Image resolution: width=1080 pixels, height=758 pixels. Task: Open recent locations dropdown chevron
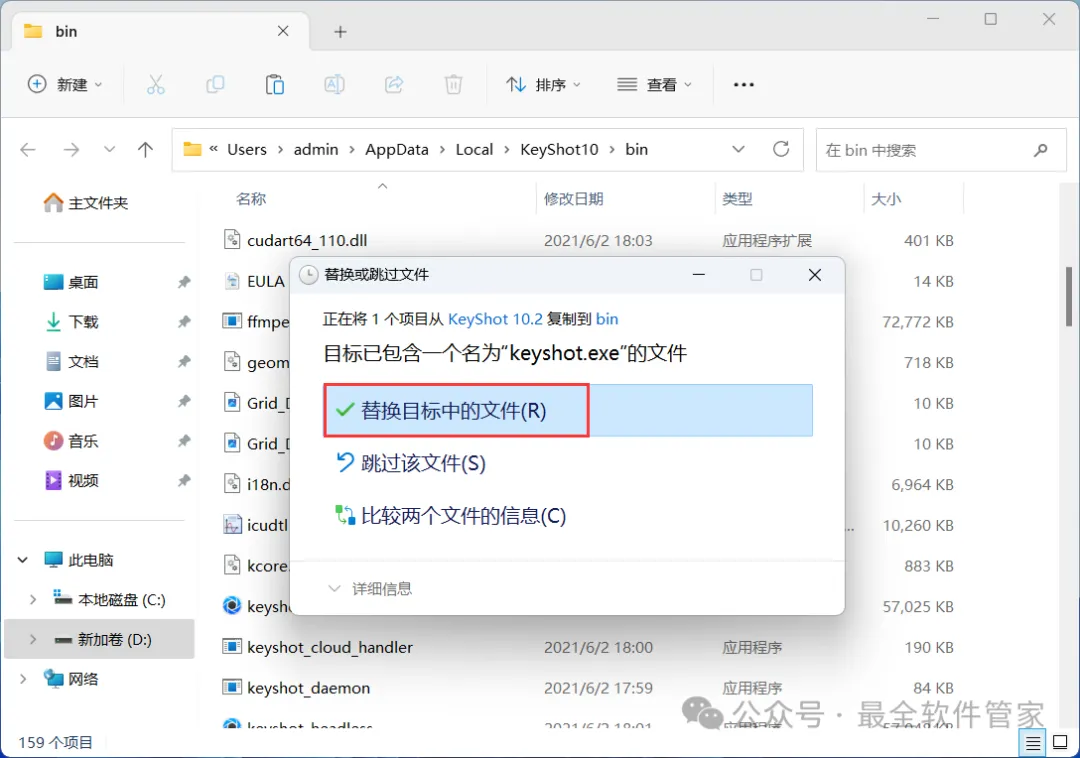pos(109,149)
